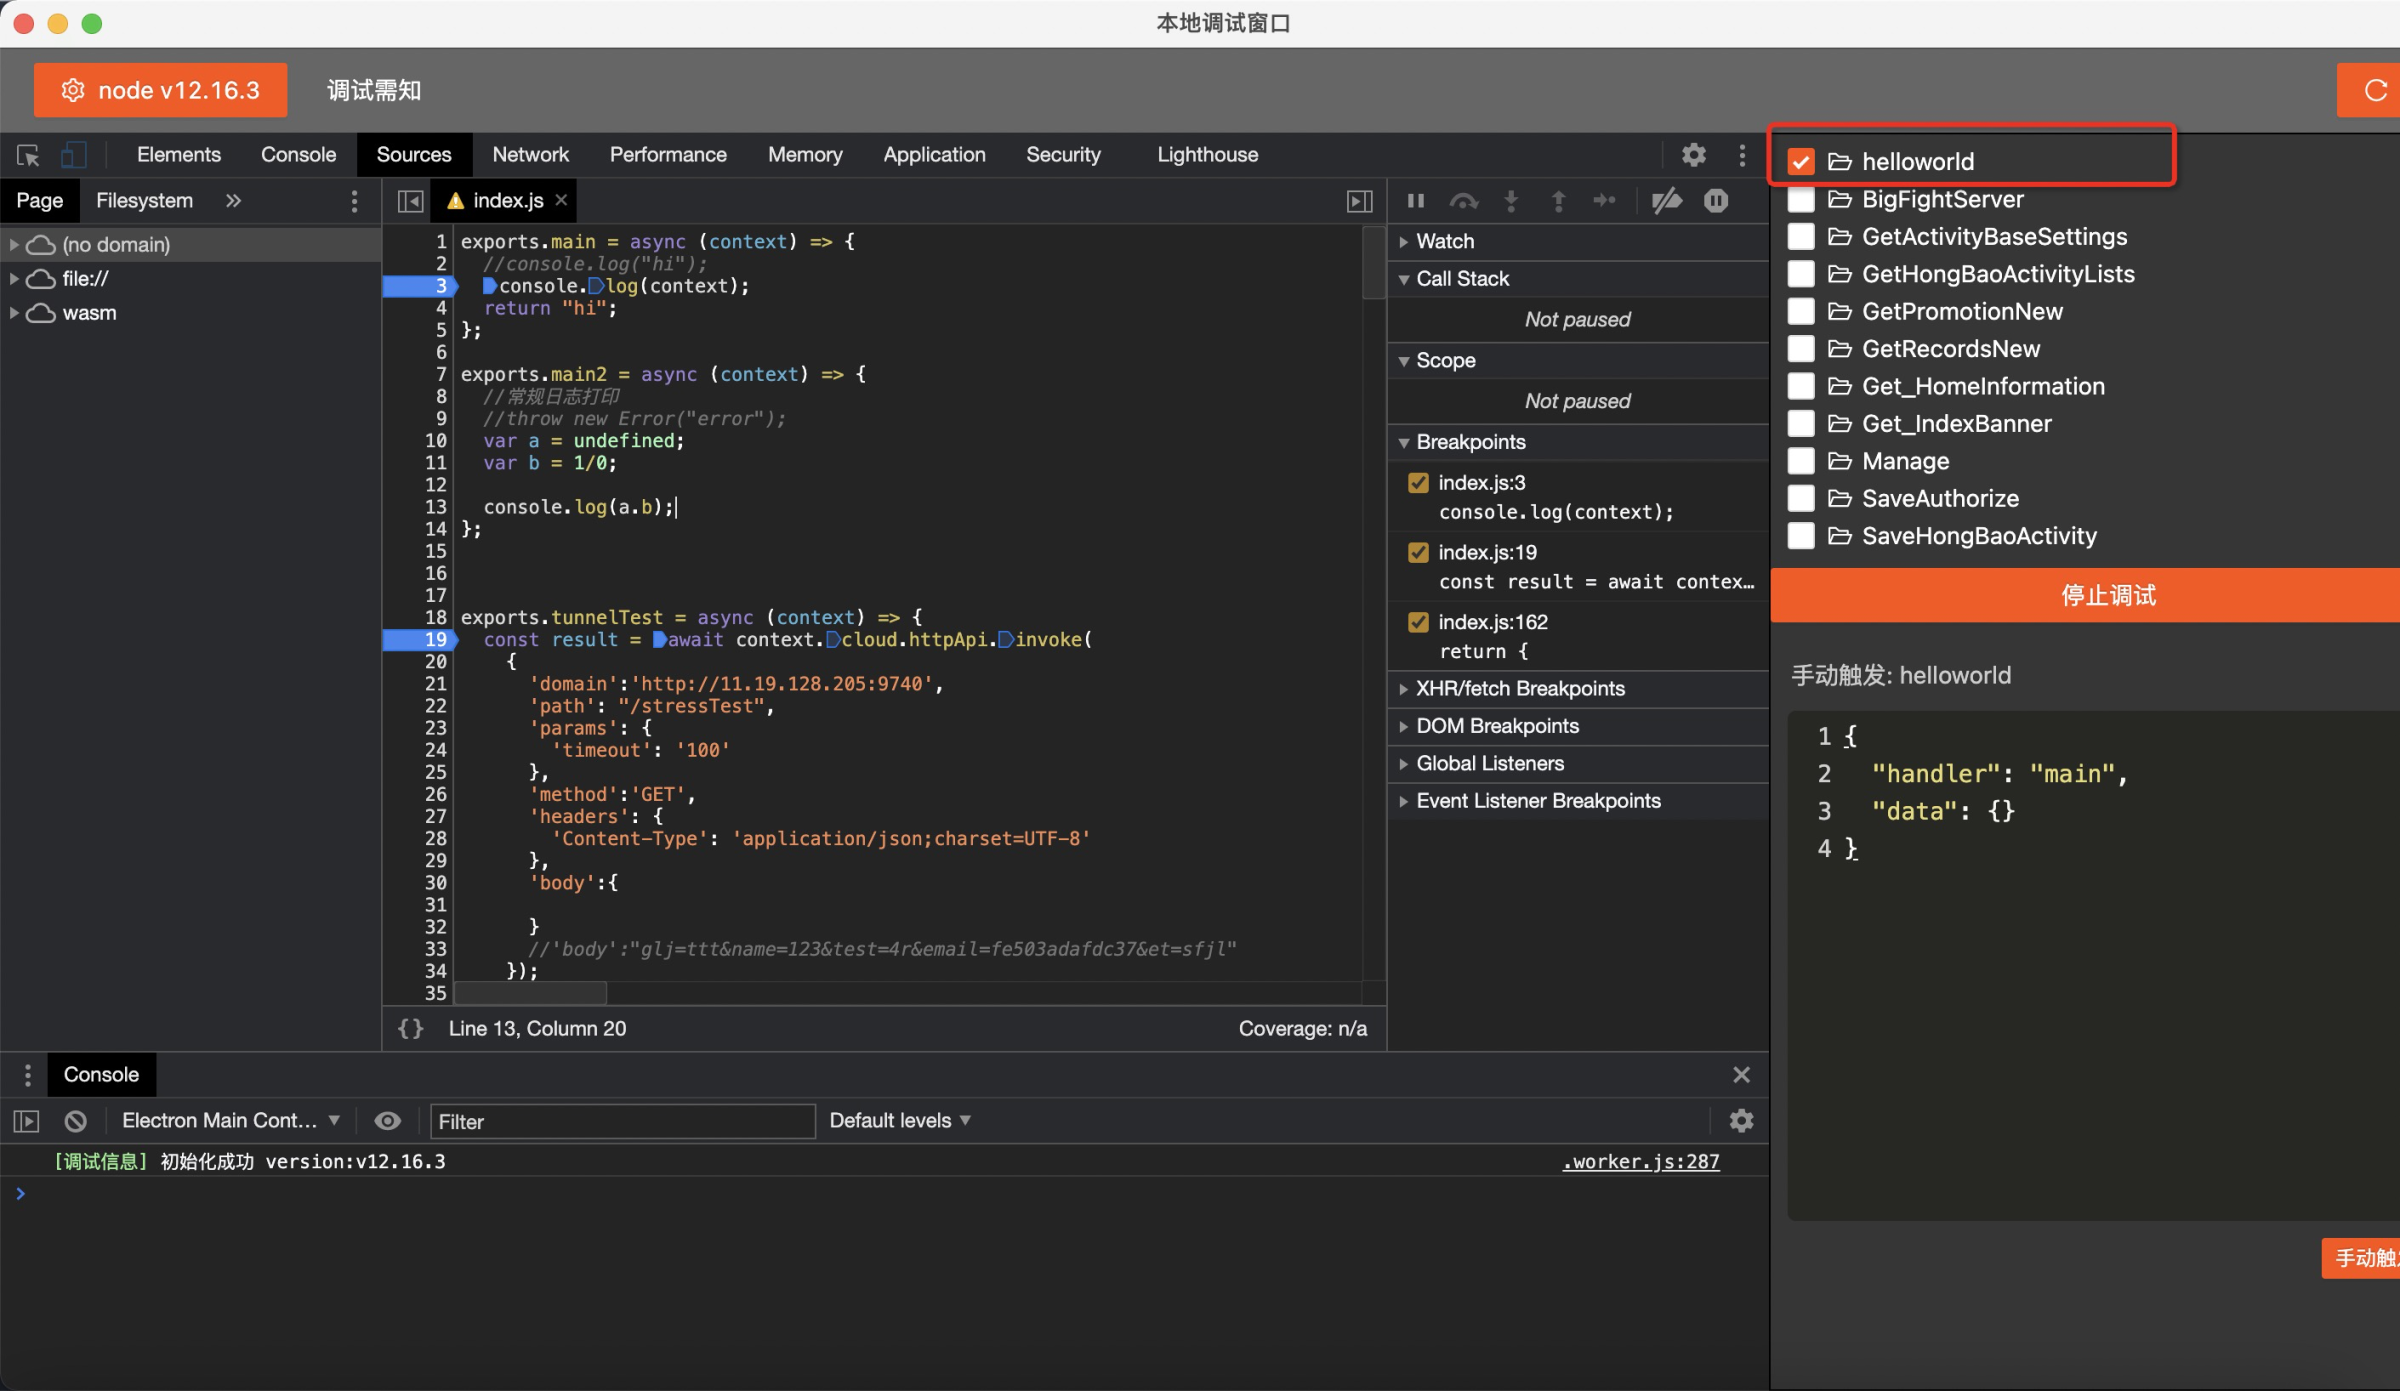Expand the (no domain) tree node
The height and width of the screenshot is (1391, 2400).
(14, 245)
